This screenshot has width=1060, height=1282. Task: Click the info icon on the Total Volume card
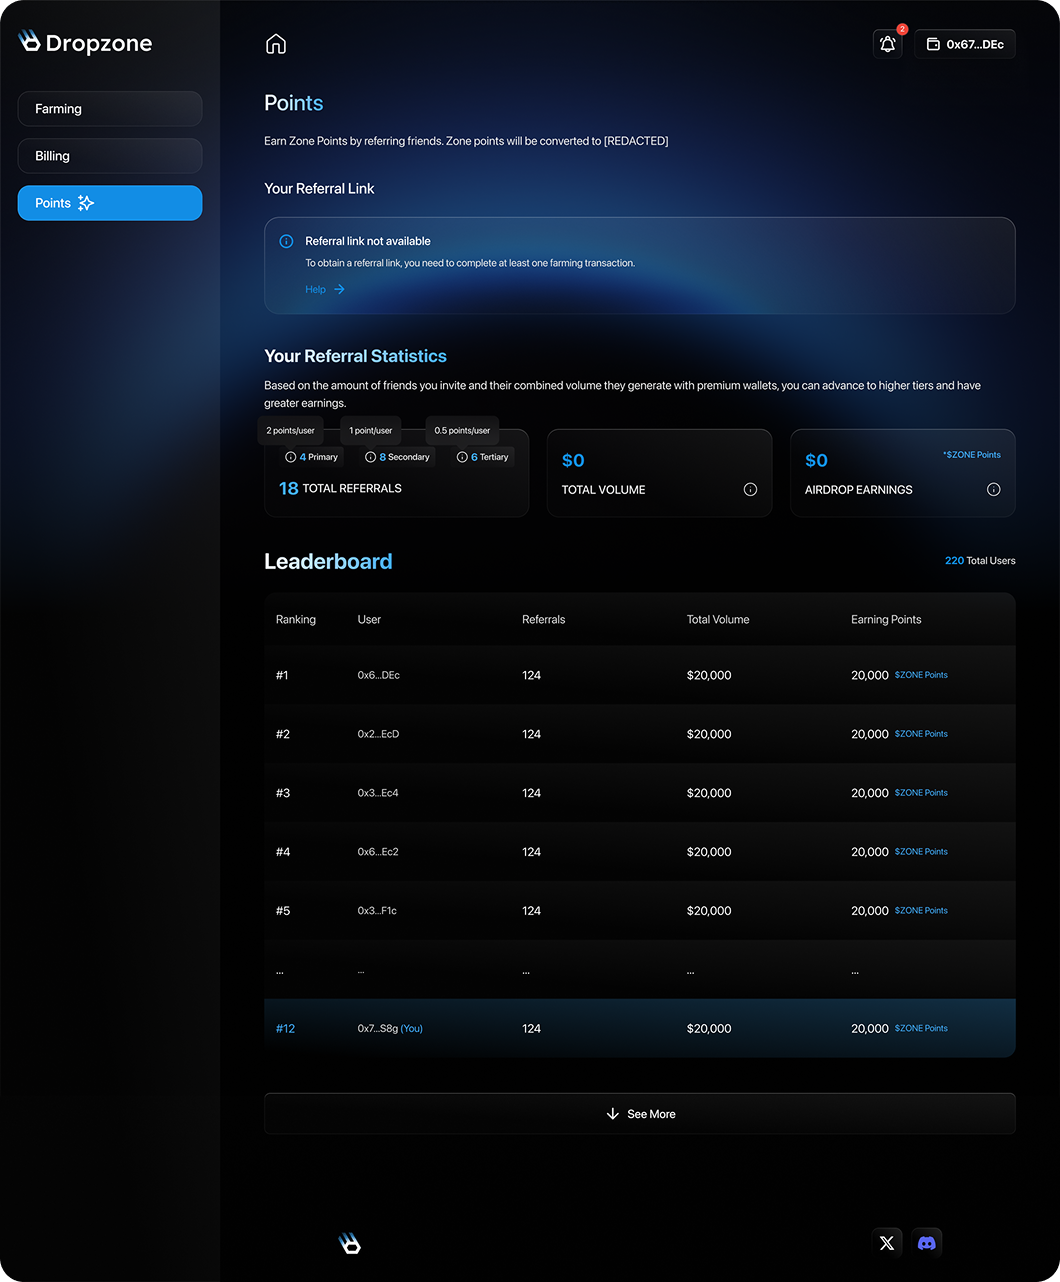tap(750, 489)
